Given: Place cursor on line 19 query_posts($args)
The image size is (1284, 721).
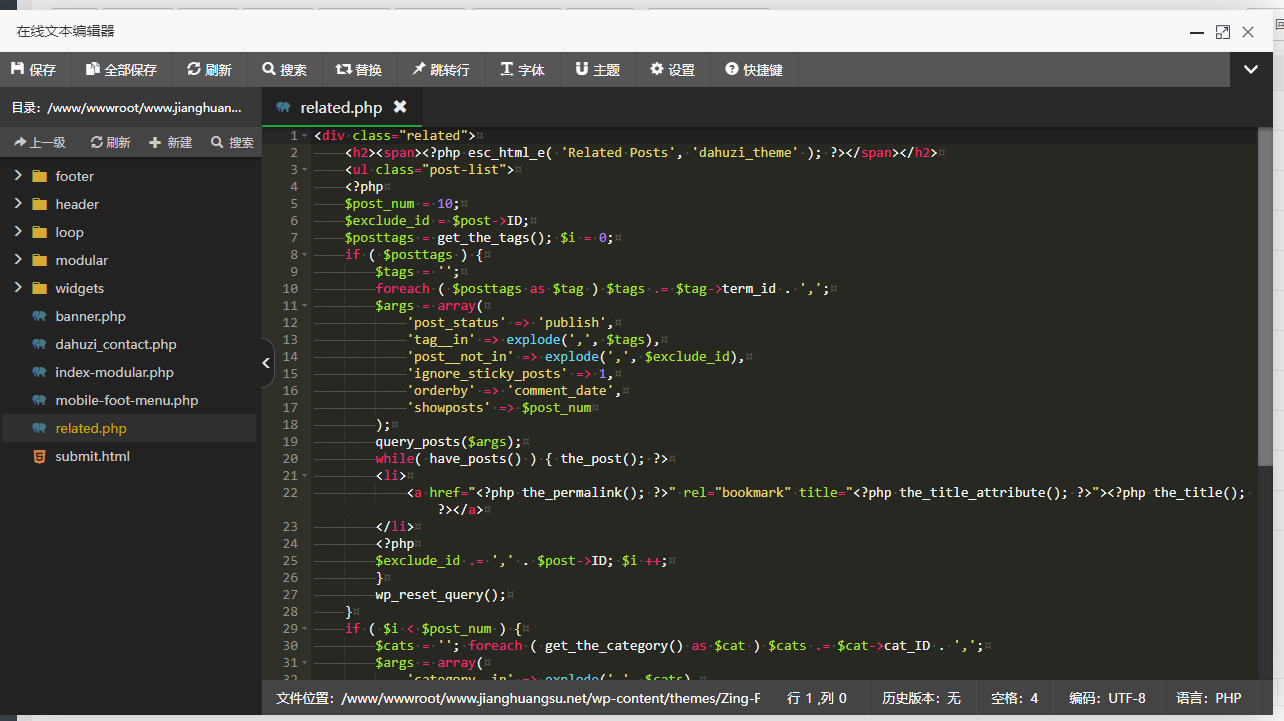Looking at the screenshot, I should 448,442.
